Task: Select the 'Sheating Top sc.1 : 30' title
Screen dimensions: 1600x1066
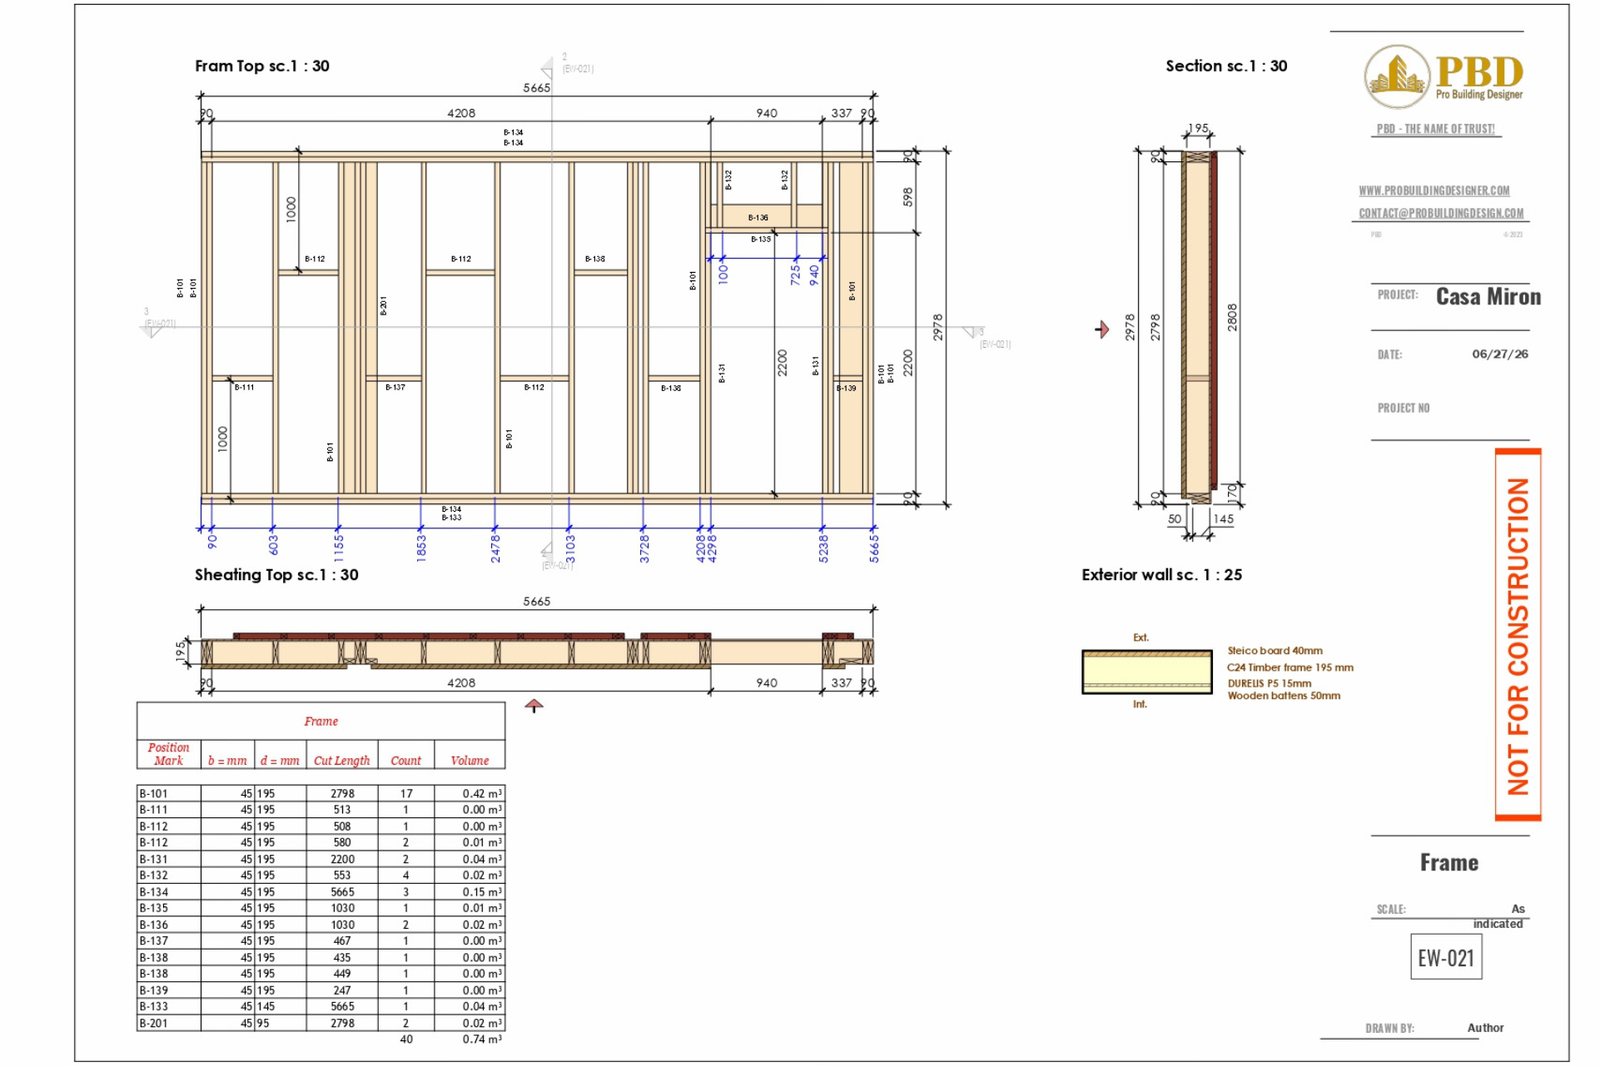Action: click(x=276, y=575)
